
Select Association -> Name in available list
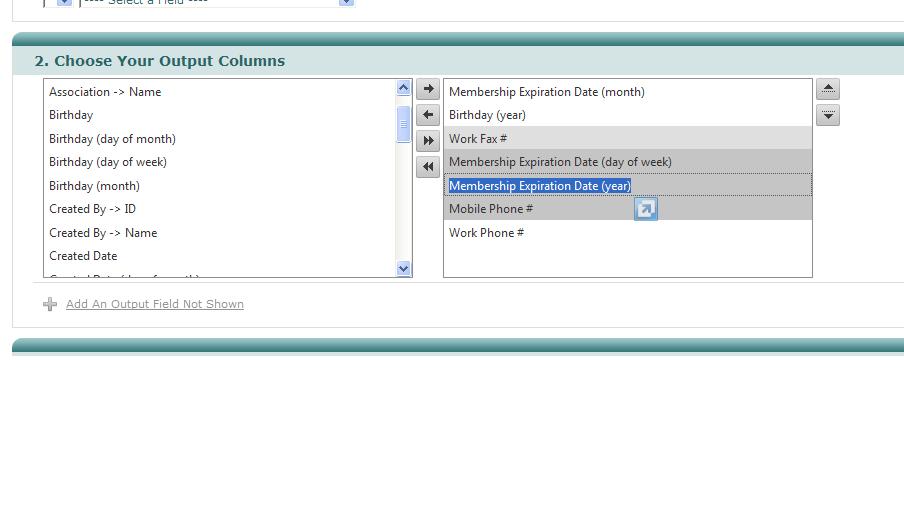pos(220,92)
